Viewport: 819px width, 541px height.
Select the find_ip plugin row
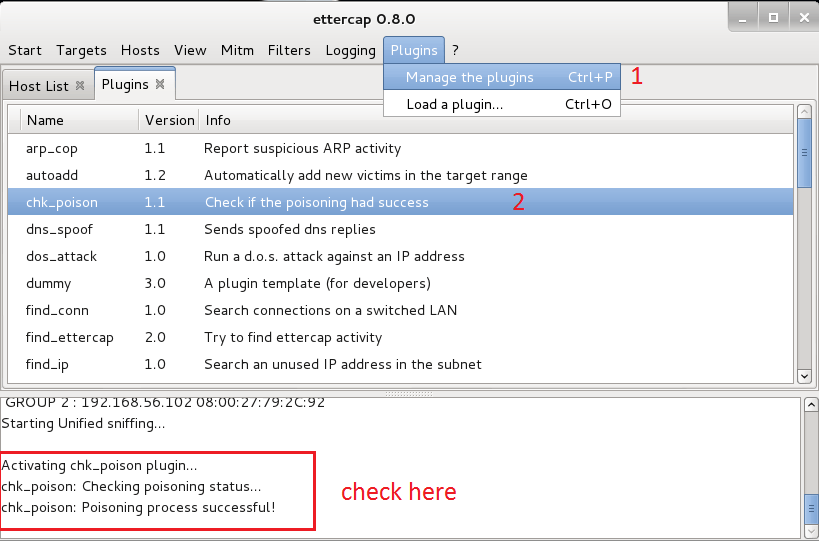tap(400, 364)
